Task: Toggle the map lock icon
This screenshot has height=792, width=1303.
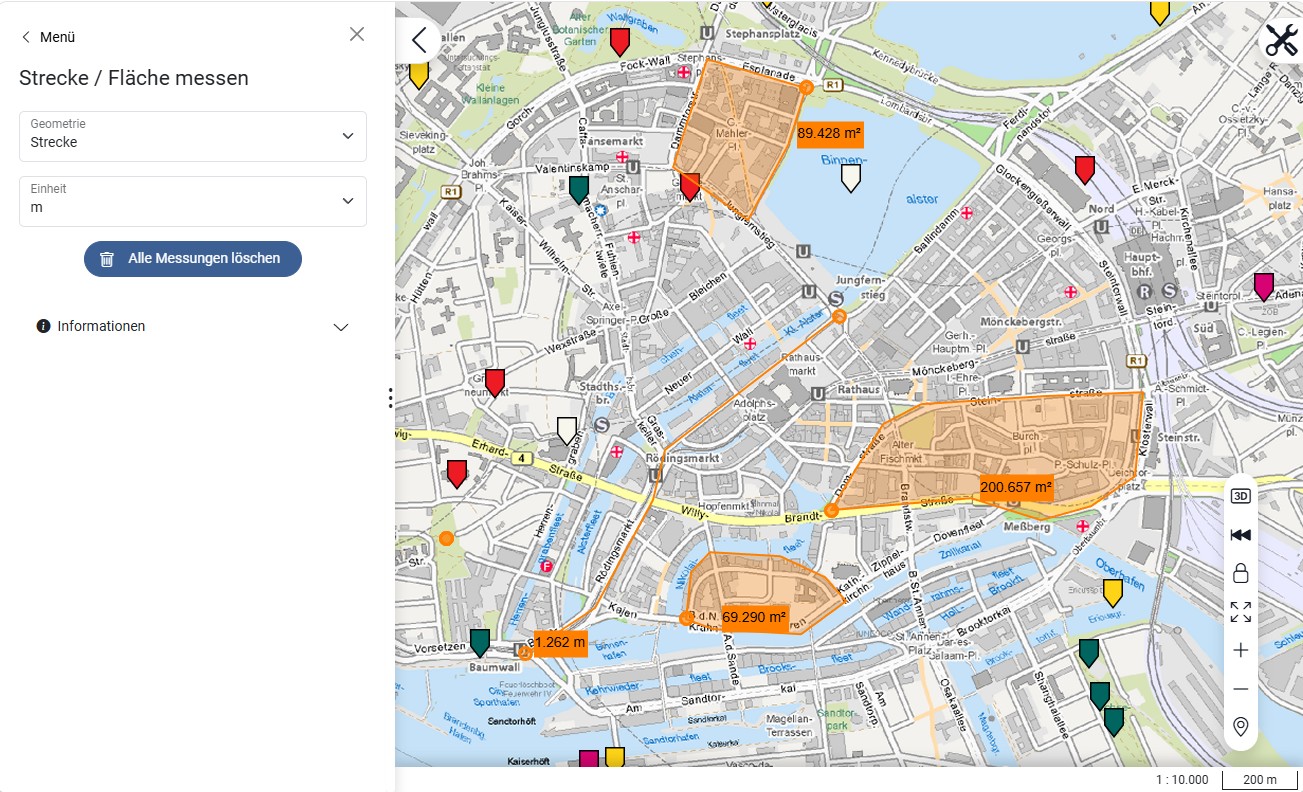Action: click(x=1241, y=573)
